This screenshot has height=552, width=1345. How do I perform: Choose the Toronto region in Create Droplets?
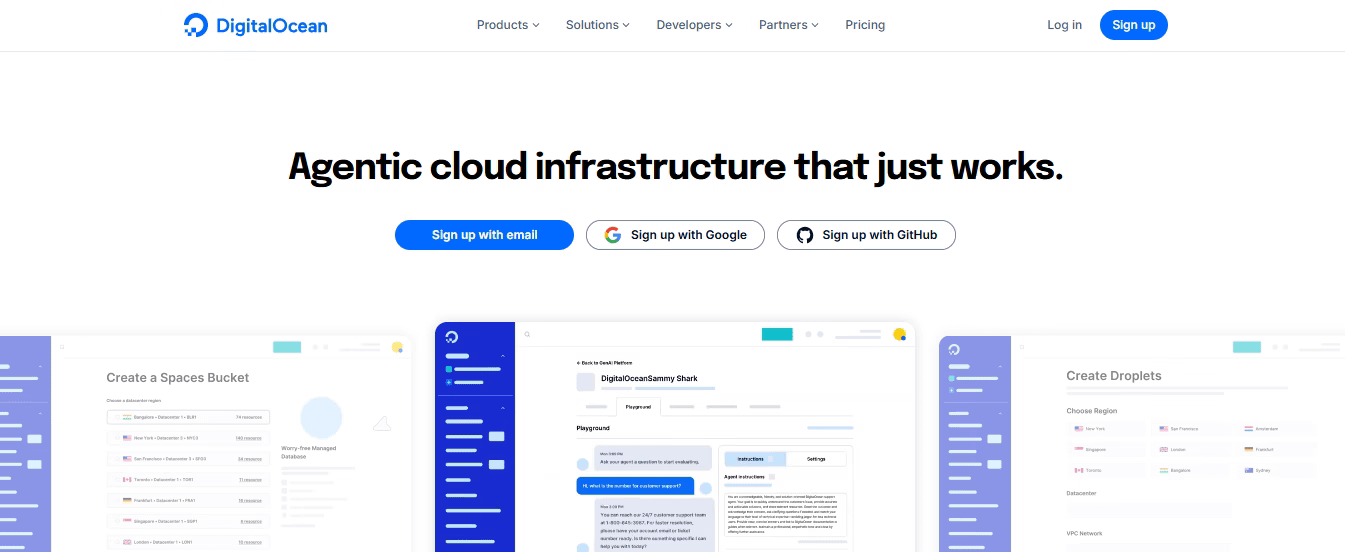(x=1105, y=470)
